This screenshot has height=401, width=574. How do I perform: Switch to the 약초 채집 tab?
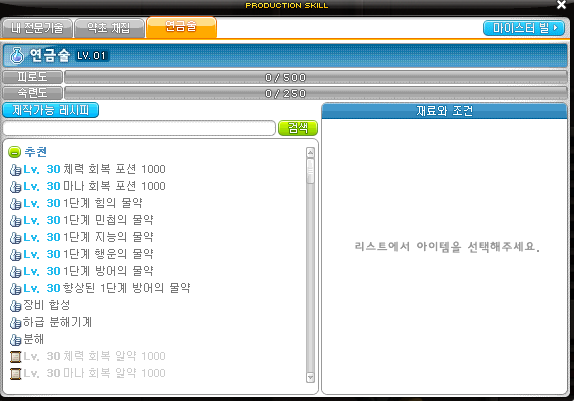coord(109,28)
